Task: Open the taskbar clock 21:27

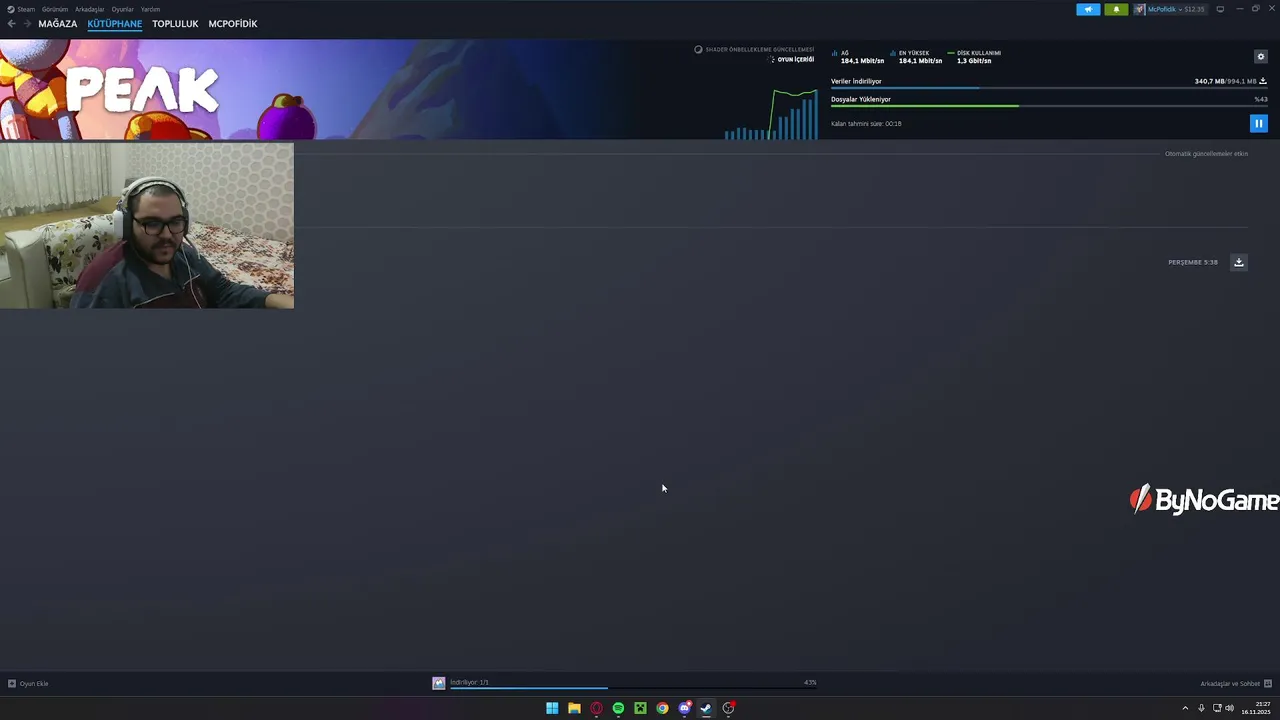Action: pos(1256,708)
